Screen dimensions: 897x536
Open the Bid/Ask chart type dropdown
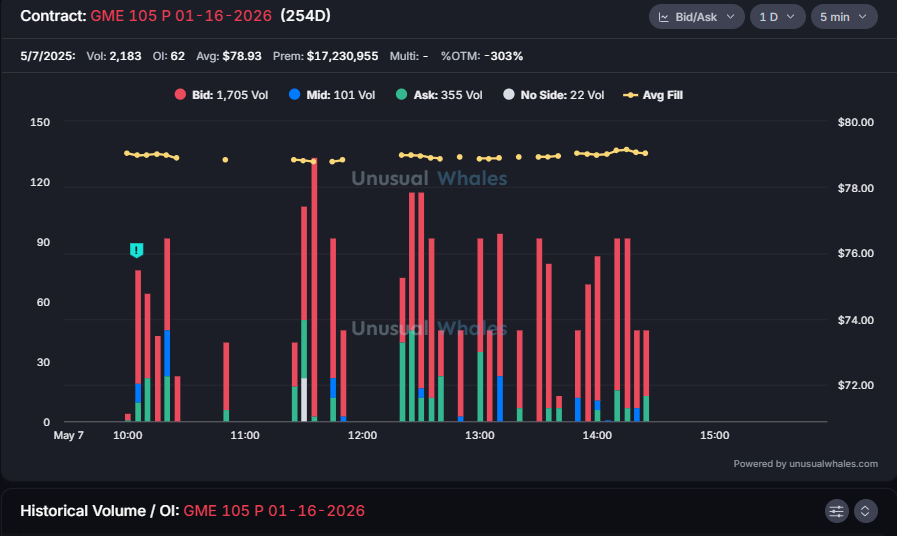click(x=696, y=17)
